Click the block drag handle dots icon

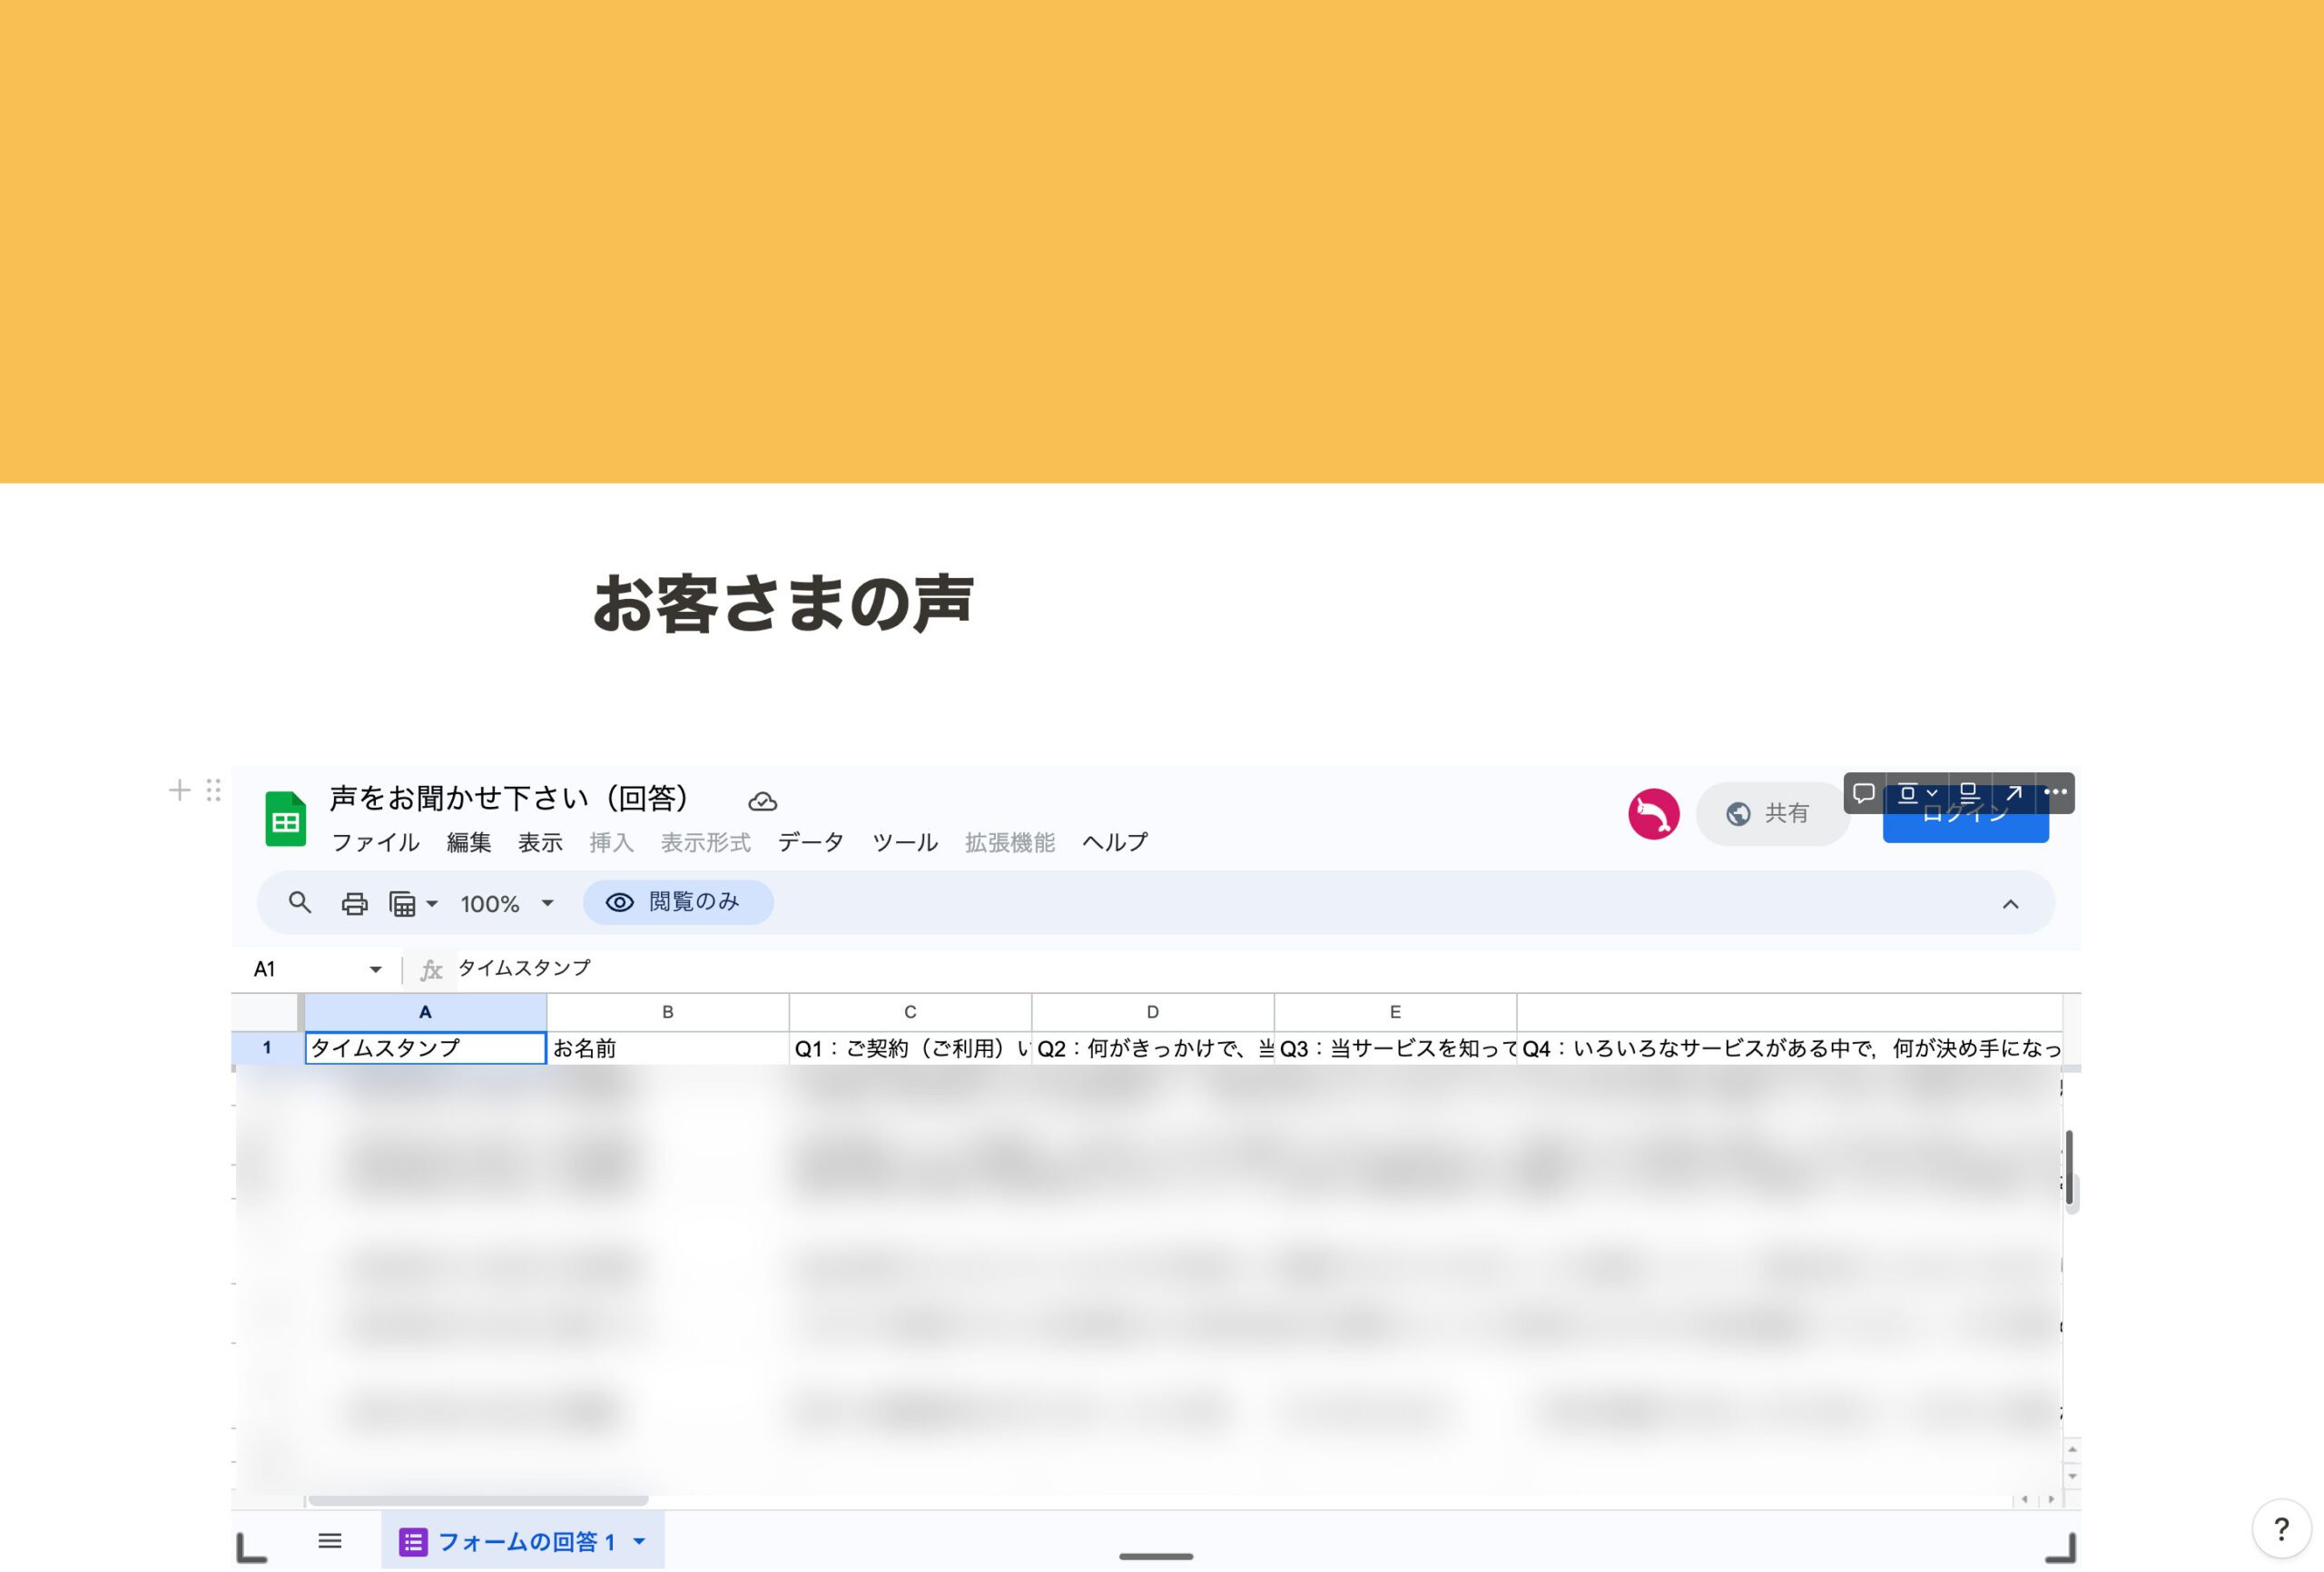click(213, 791)
